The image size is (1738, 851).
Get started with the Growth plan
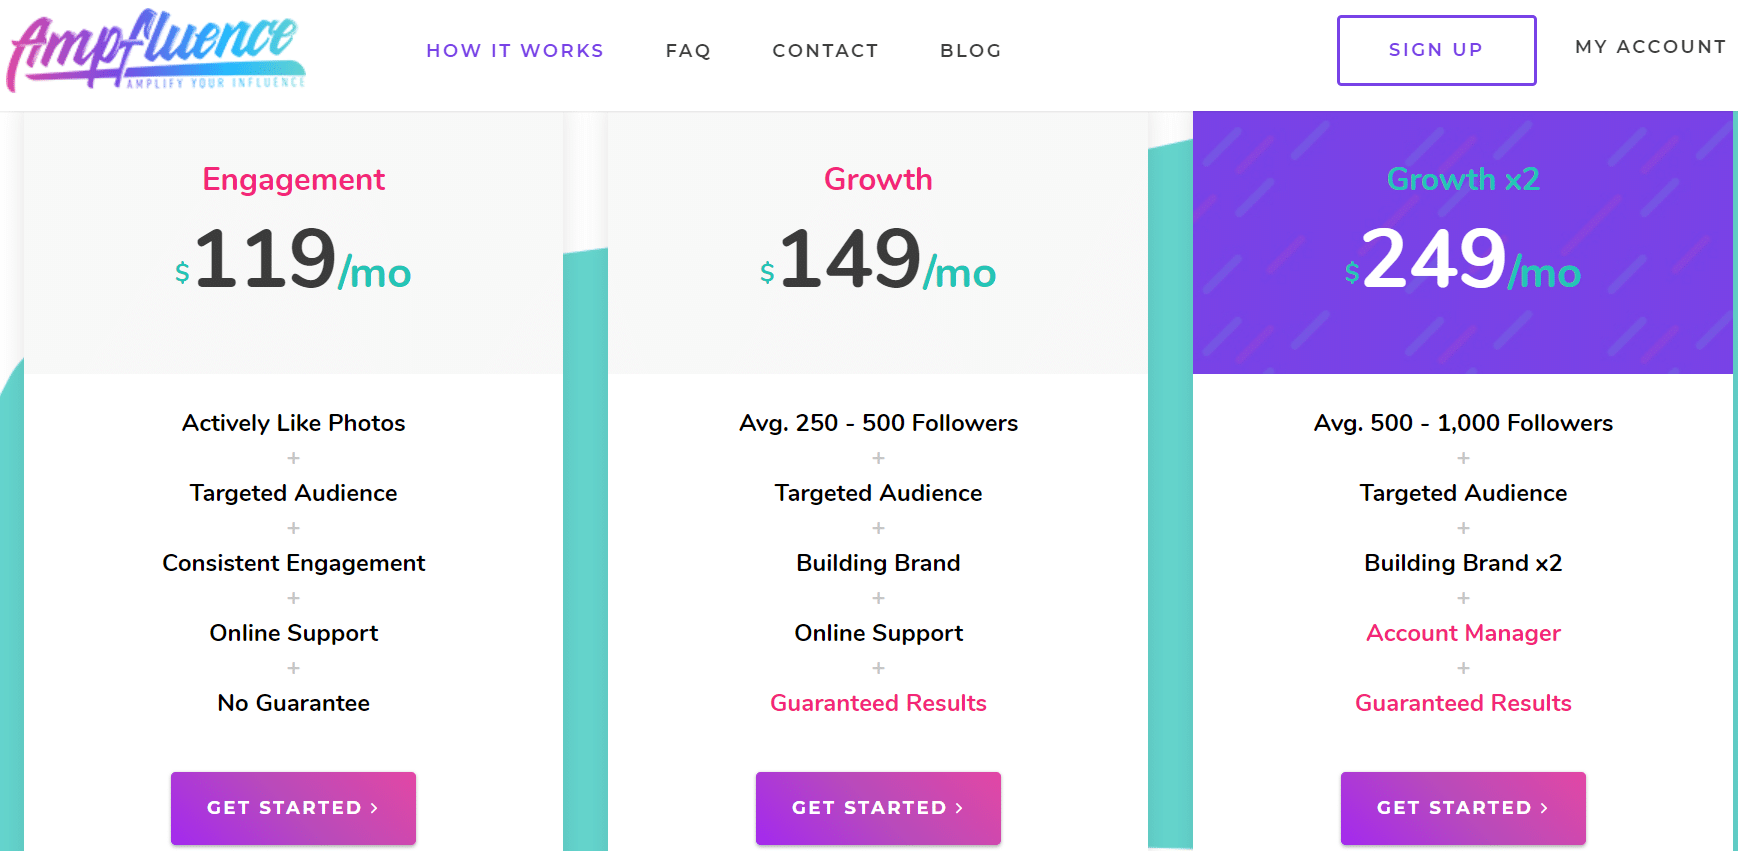[x=878, y=808]
